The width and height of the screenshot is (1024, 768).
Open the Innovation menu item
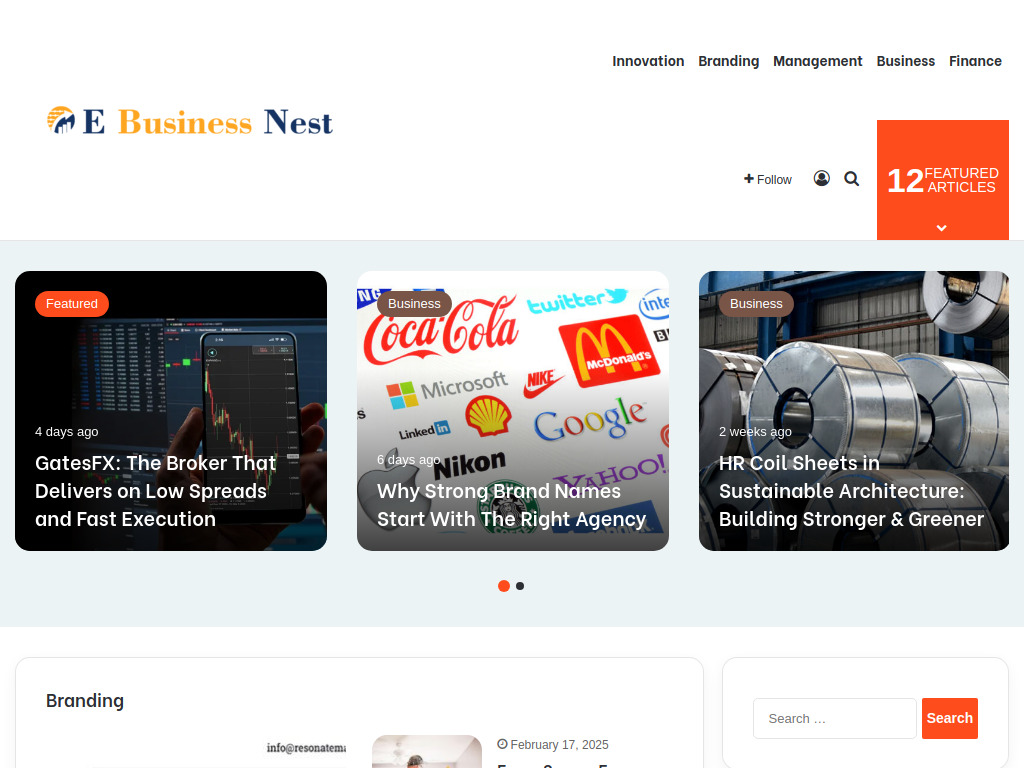tap(648, 61)
